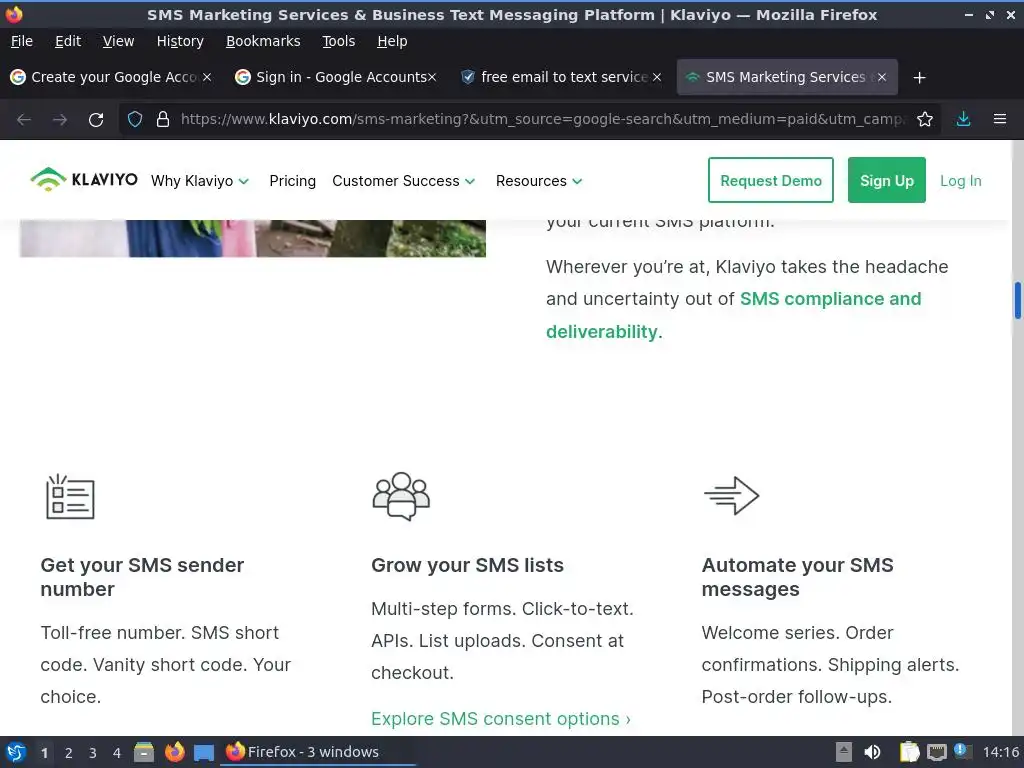Click the forward navigation arrow

pyautogui.click(x=60, y=120)
